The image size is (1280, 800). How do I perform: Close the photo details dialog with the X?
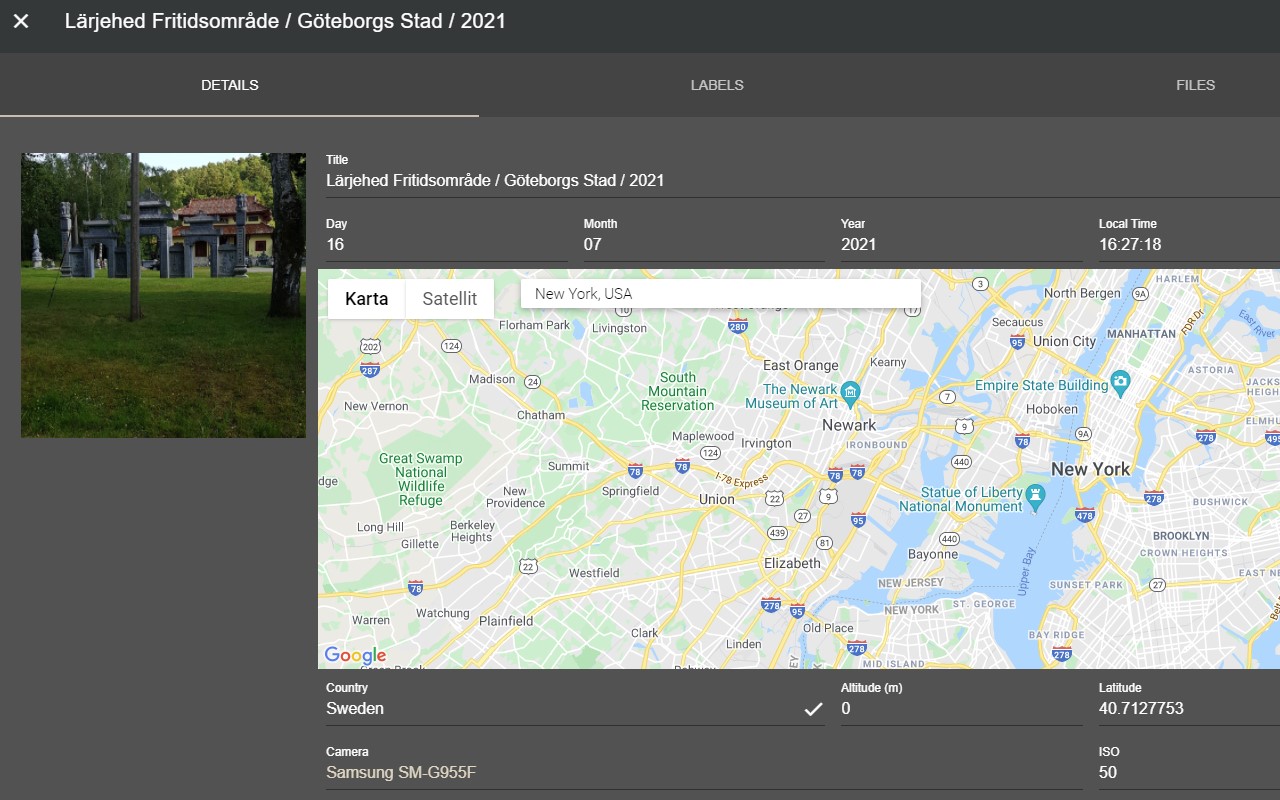(20, 21)
